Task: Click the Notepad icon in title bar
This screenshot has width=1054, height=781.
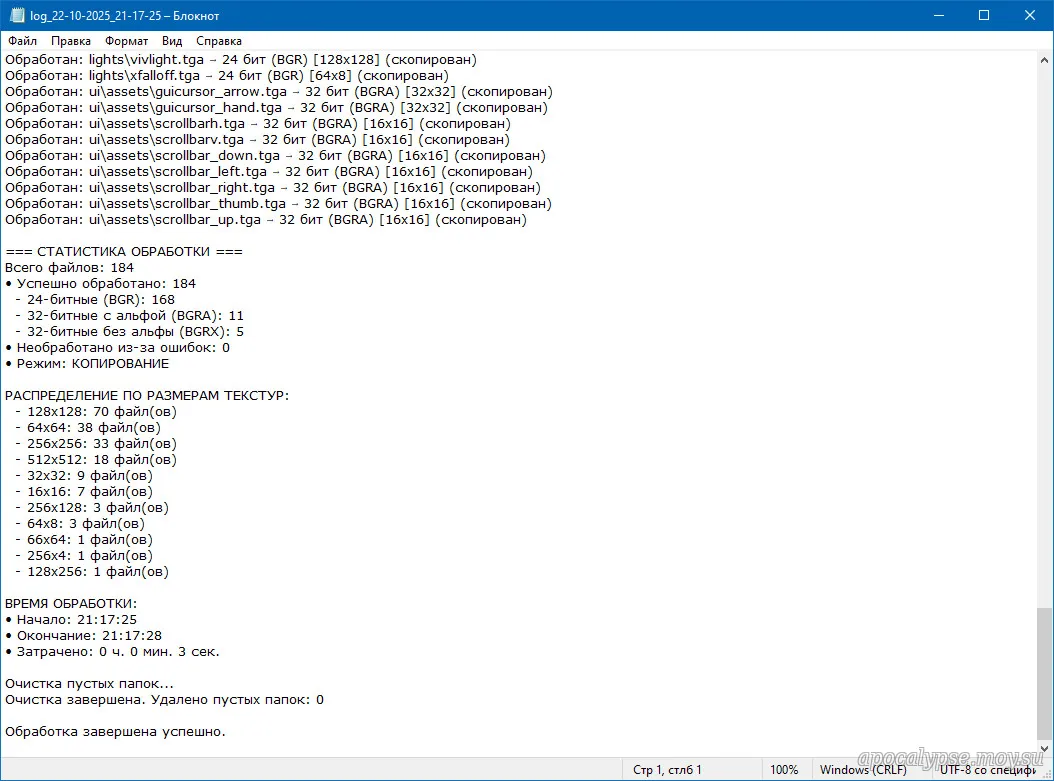Action: pyautogui.click(x=17, y=16)
